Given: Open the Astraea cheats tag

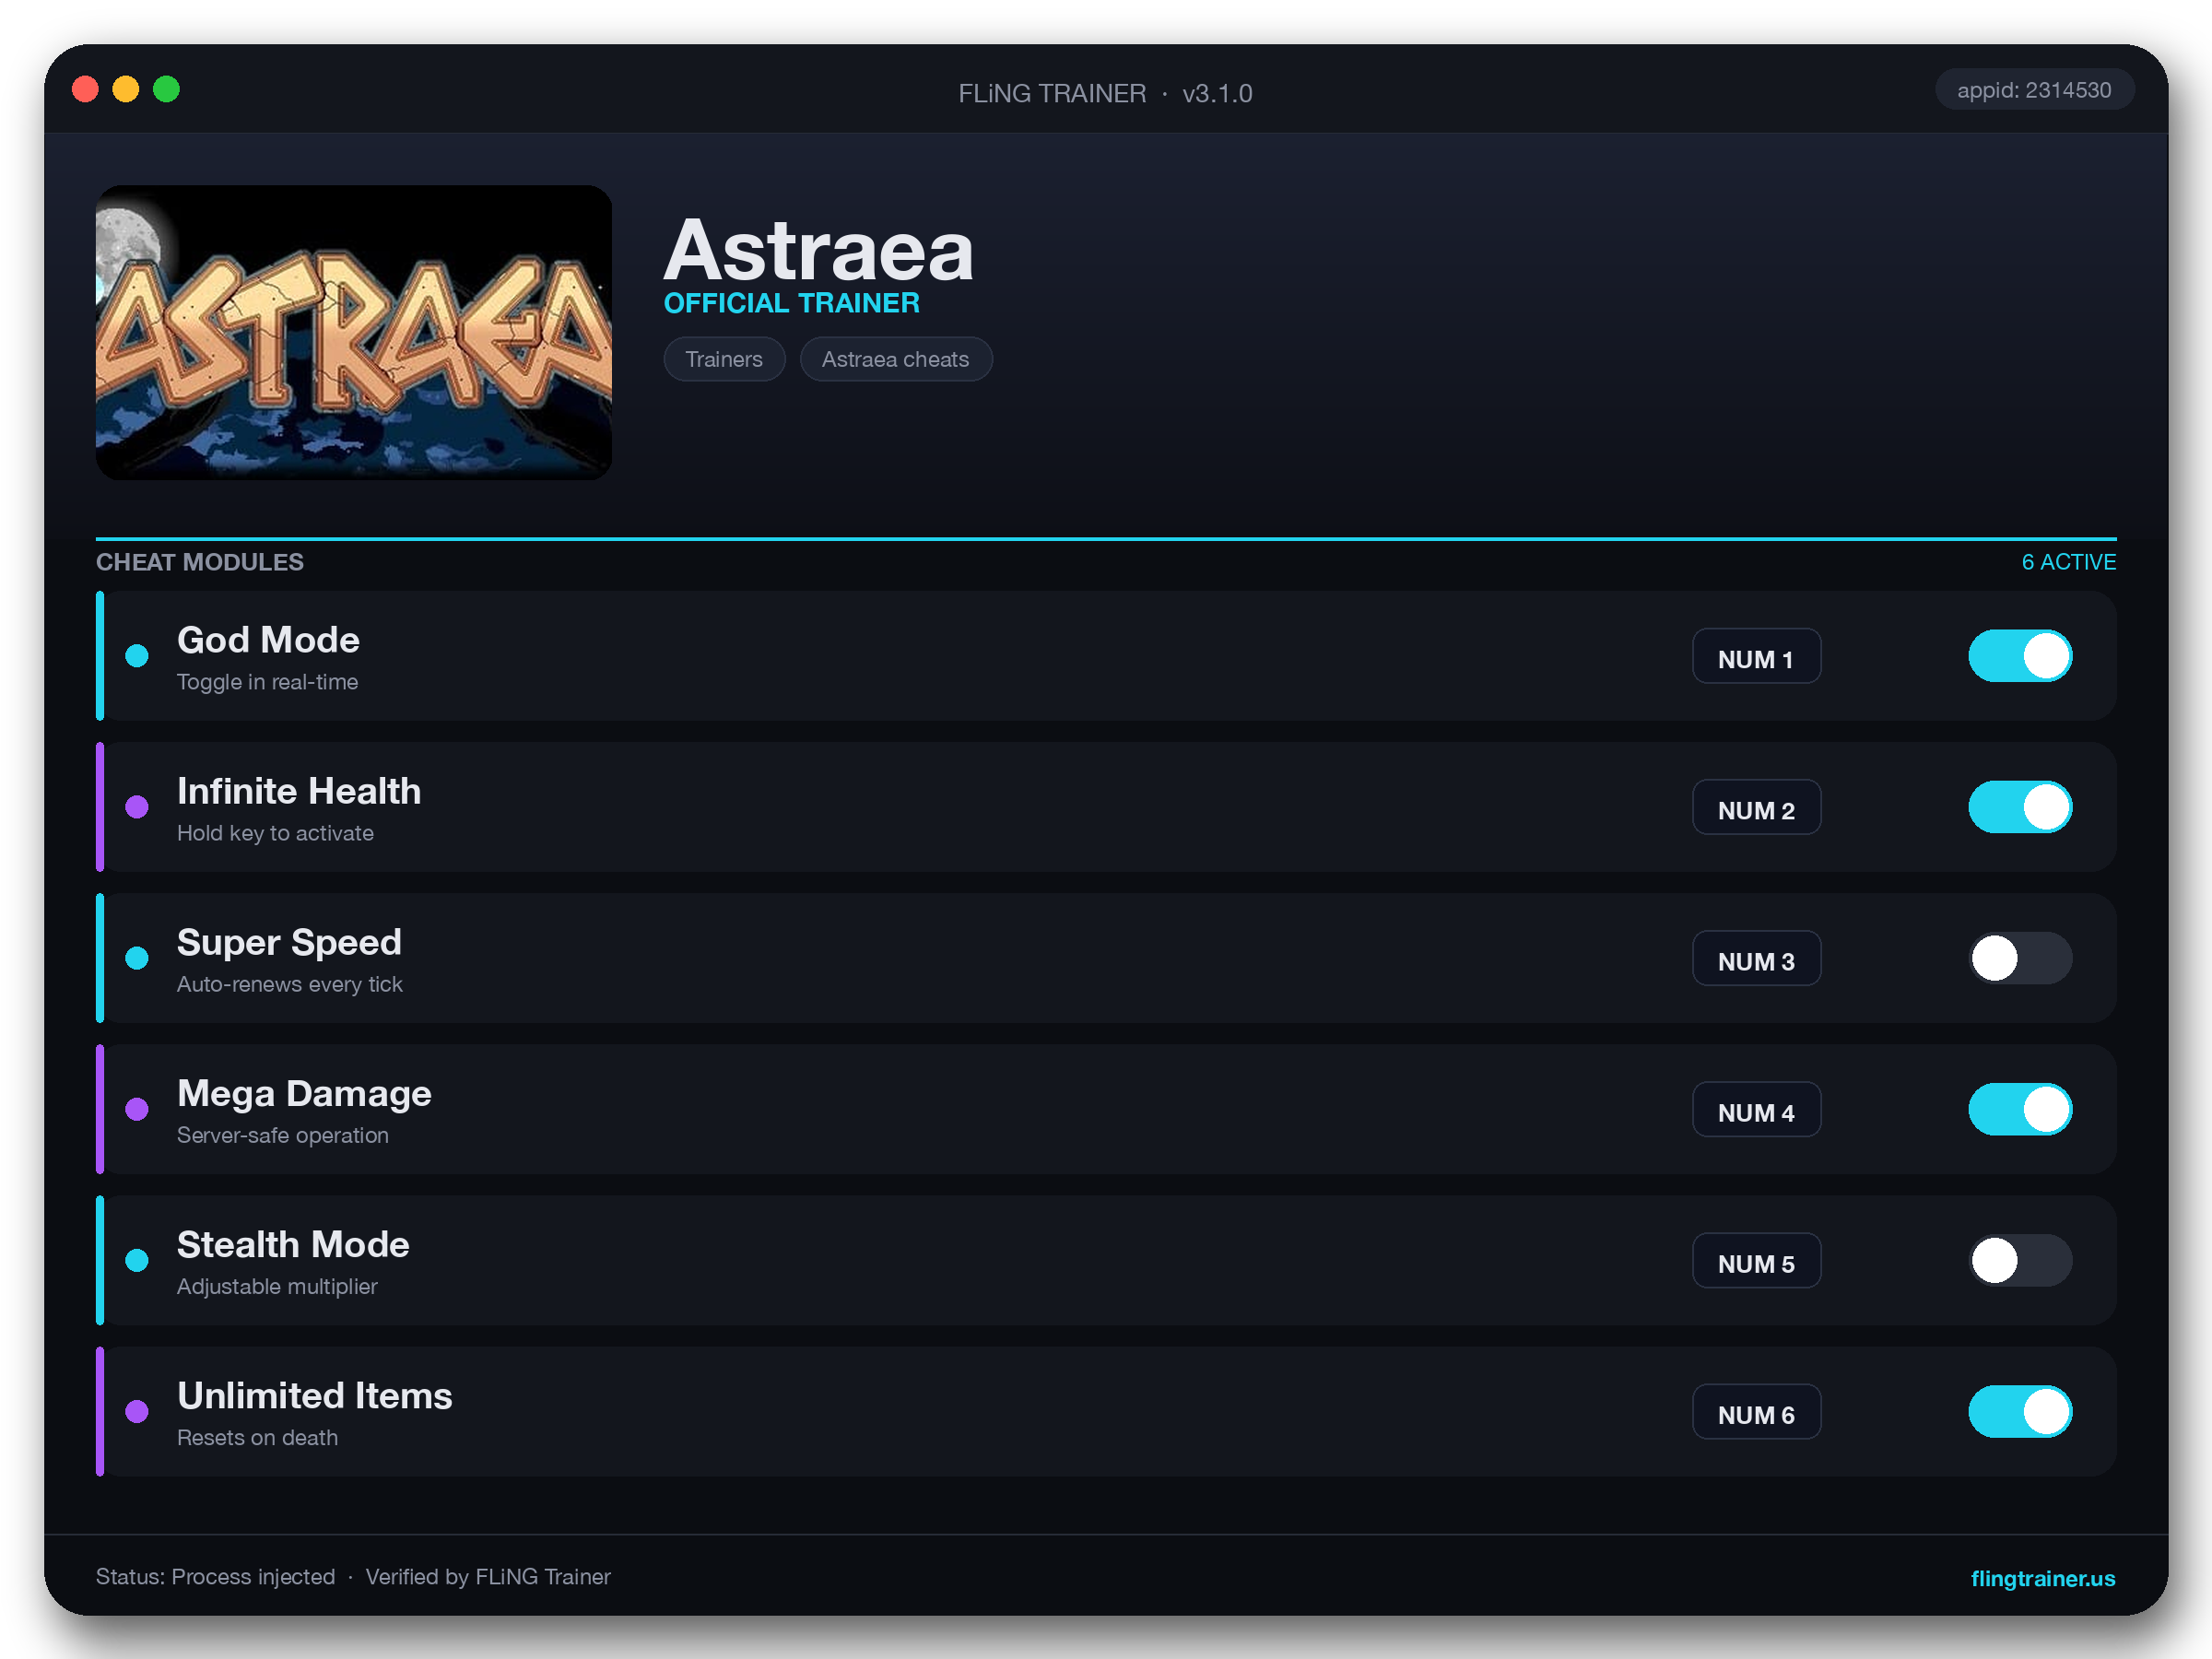Looking at the screenshot, I should (x=895, y=359).
